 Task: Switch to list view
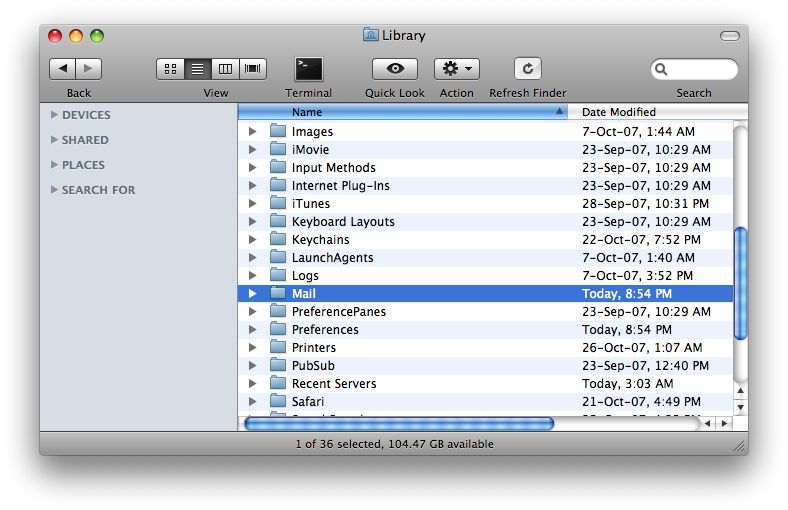coord(197,69)
